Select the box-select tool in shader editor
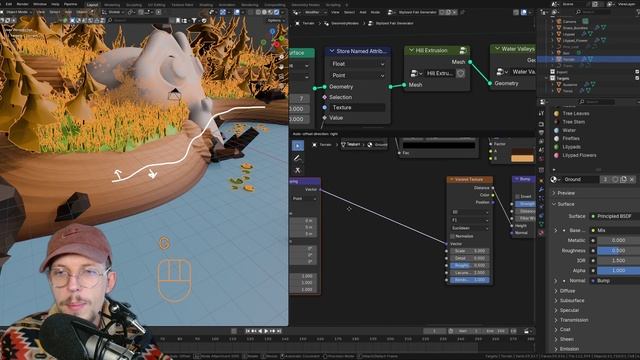This screenshot has width=640, height=360. (x=298, y=146)
